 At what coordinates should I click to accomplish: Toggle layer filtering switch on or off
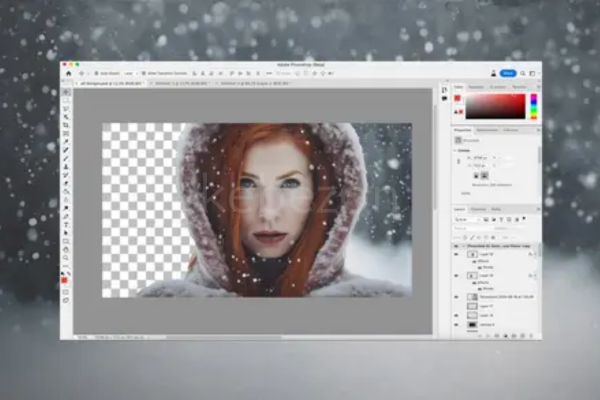(524, 219)
